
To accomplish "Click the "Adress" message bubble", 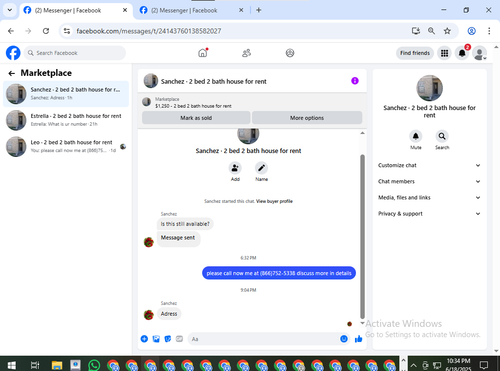I will pos(169,314).
